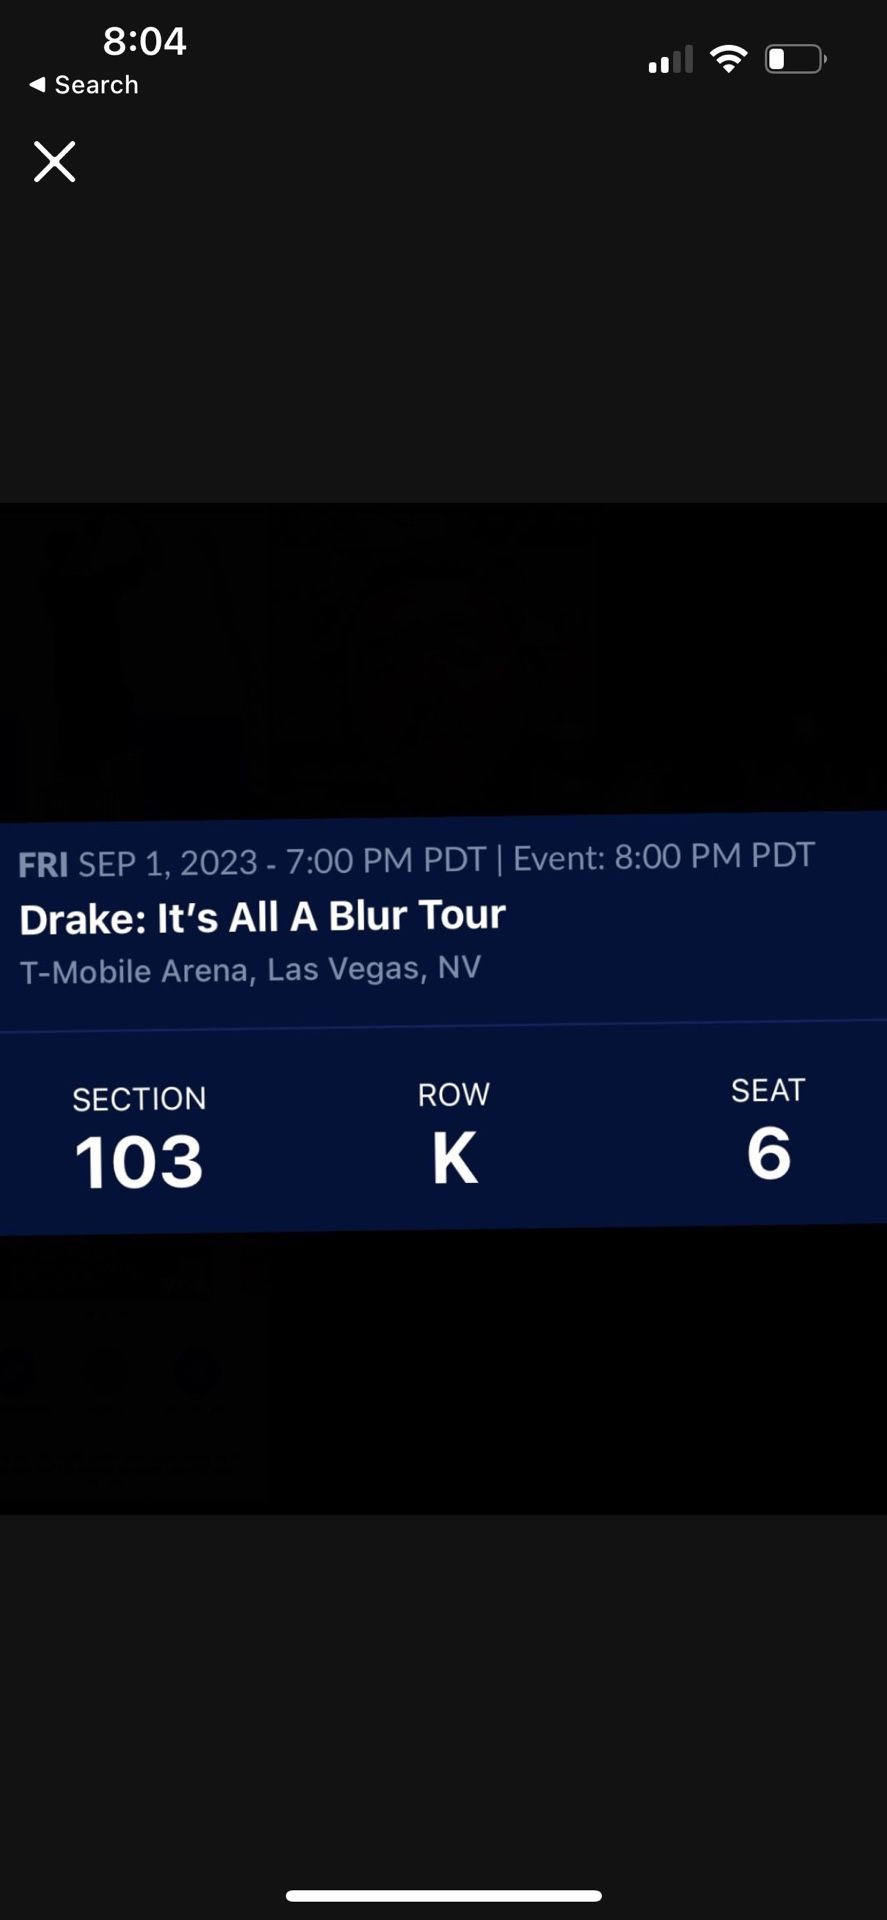The image size is (887, 1920).
Task: Tap the Drake: It's All A Blur Tour title
Action: (x=262, y=917)
